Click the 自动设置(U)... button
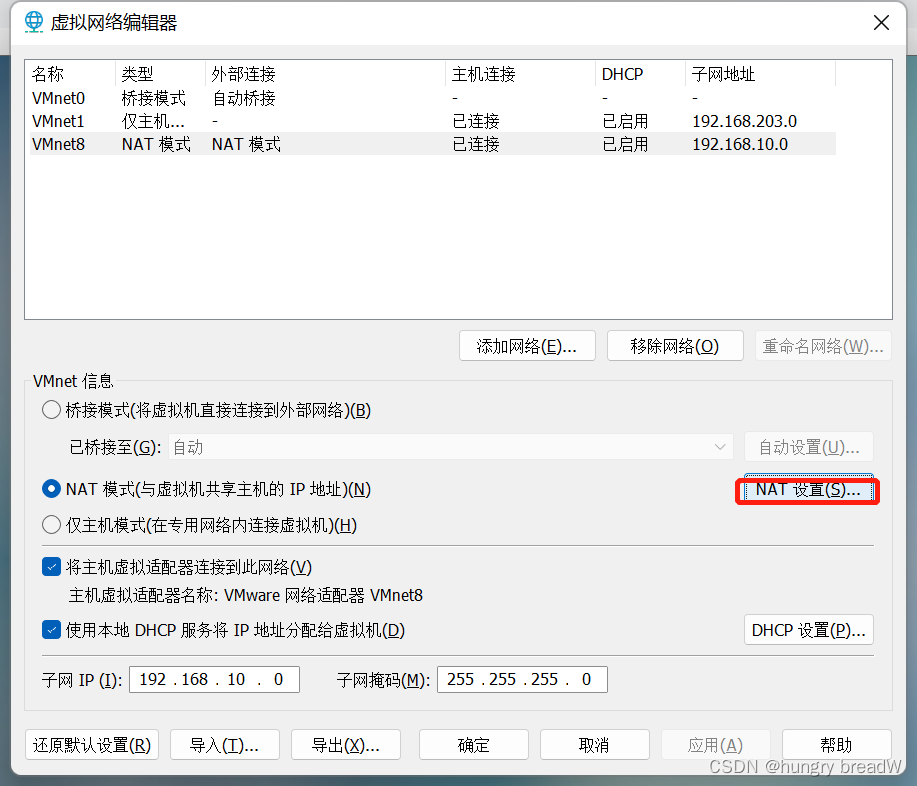 click(x=809, y=447)
